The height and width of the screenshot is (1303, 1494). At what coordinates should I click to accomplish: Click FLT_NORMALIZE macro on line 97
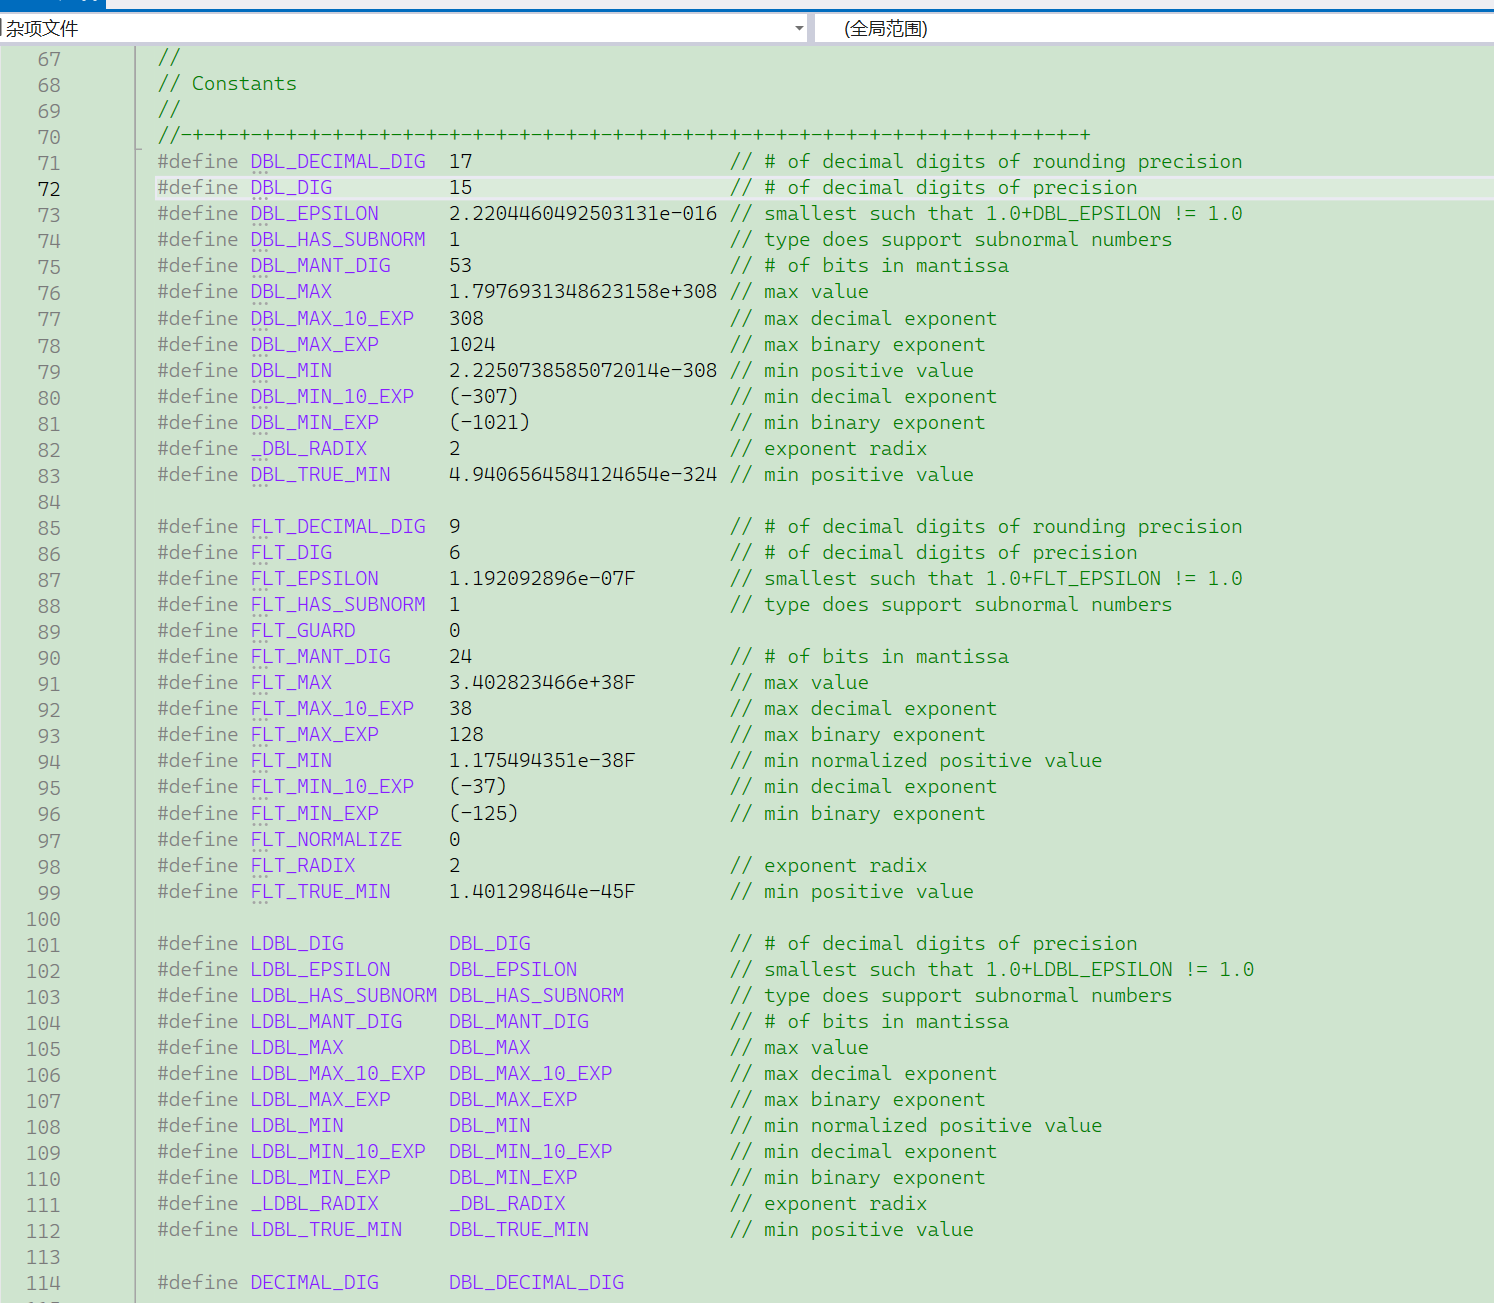coord(327,839)
